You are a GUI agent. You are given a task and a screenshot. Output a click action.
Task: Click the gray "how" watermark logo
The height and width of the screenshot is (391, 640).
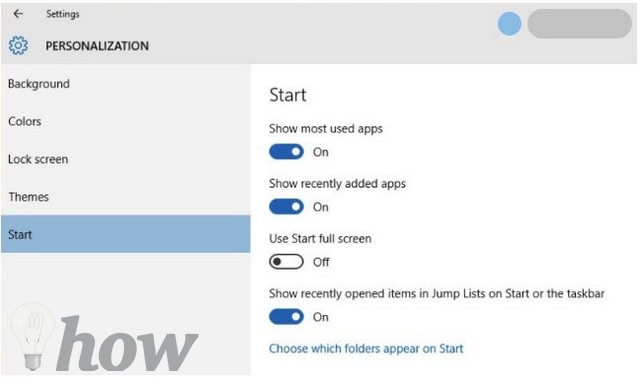click(127, 344)
